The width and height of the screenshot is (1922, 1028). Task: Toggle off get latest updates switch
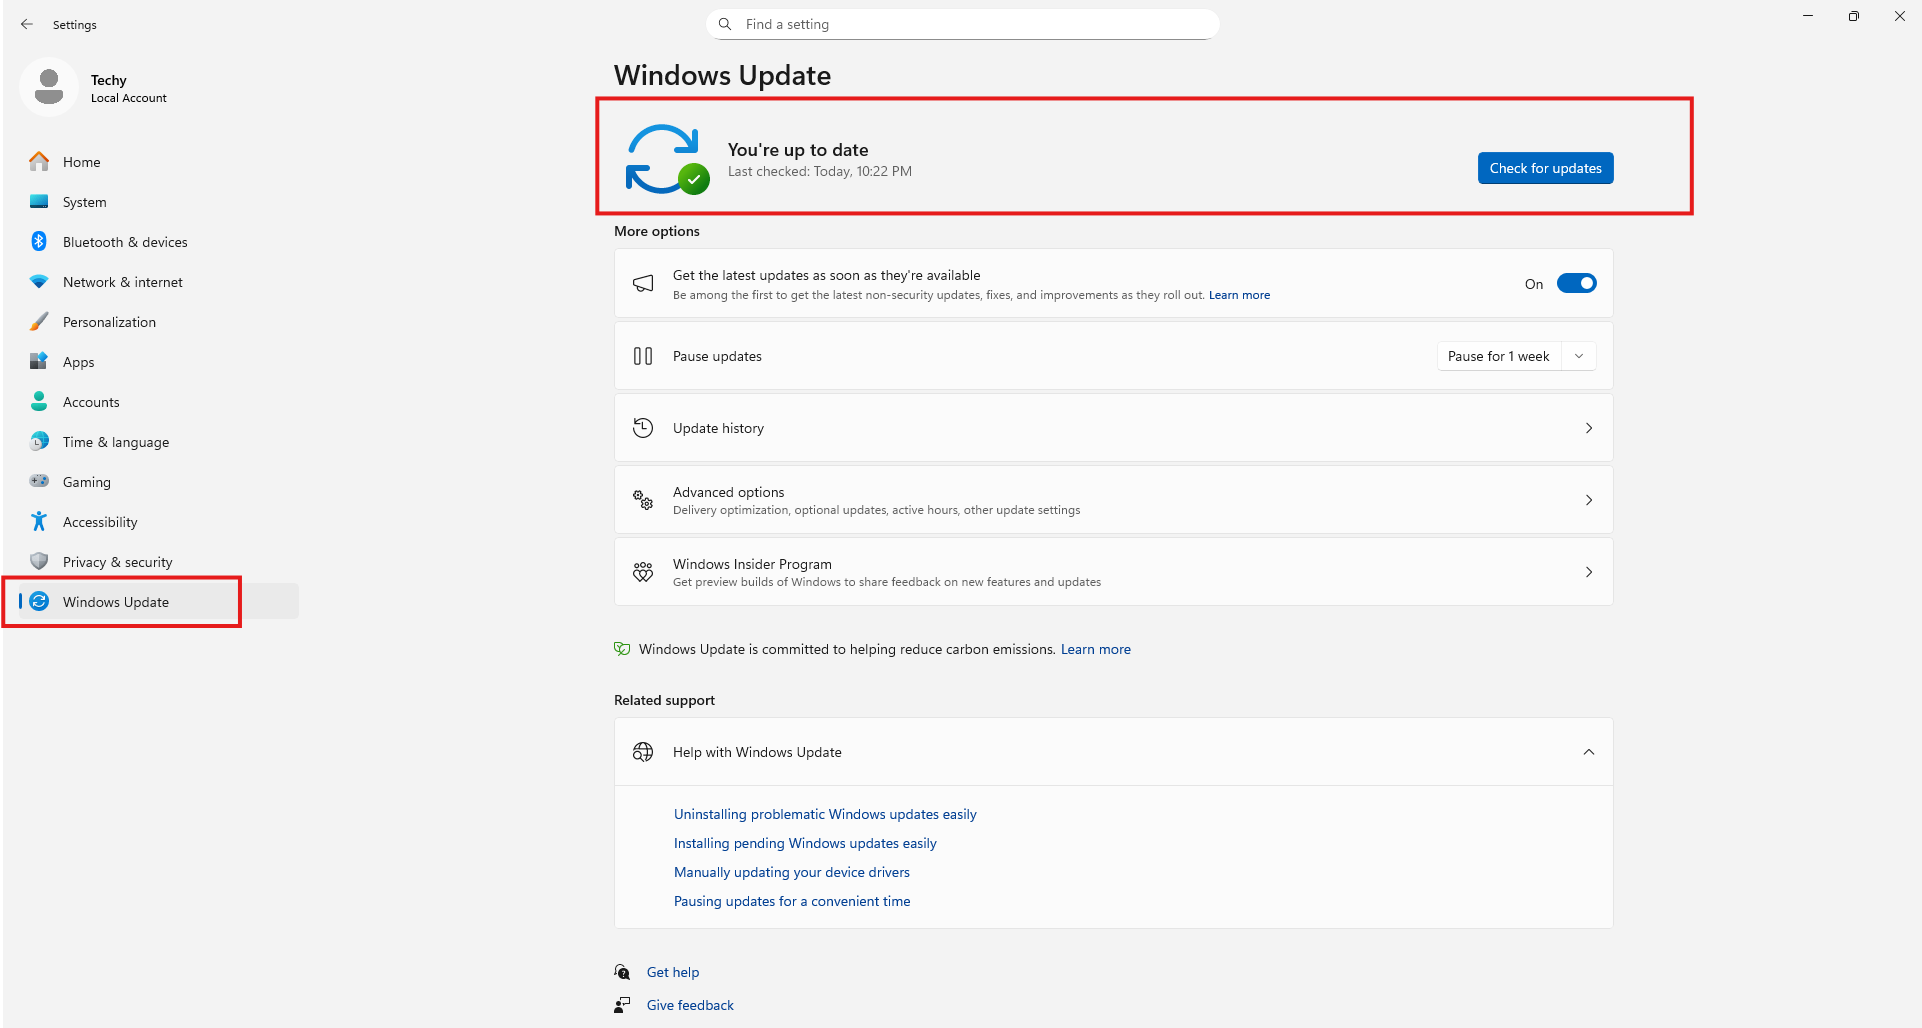point(1576,284)
